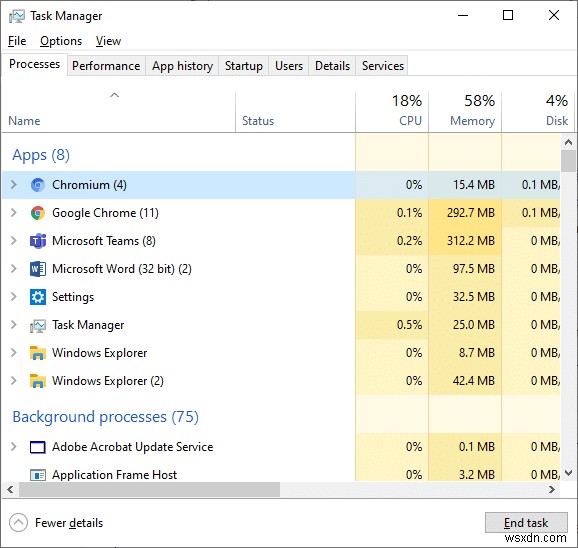578x548 pixels.
Task: Open the File menu
Action: [x=17, y=41]
